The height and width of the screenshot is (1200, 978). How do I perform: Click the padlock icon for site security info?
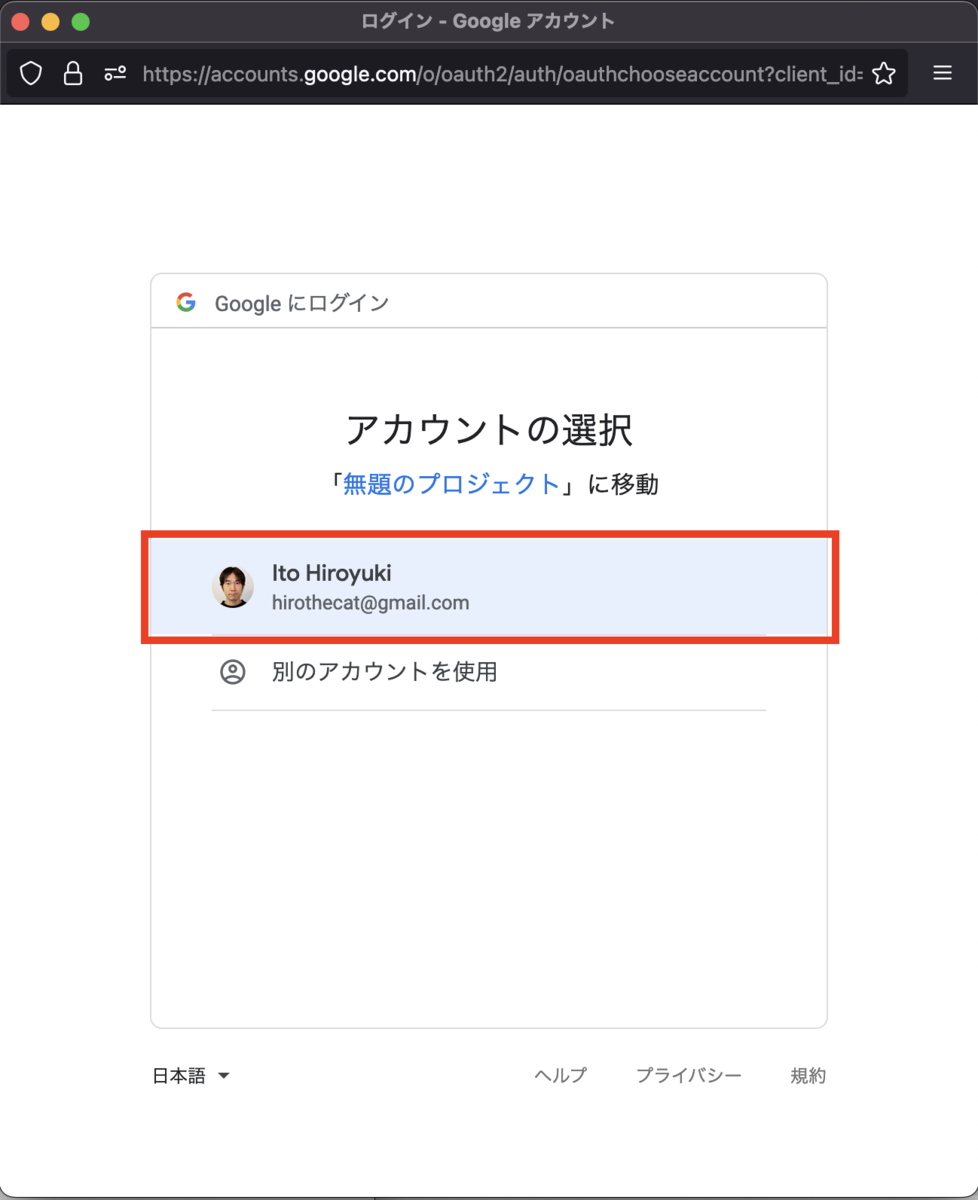pos(72,73)
